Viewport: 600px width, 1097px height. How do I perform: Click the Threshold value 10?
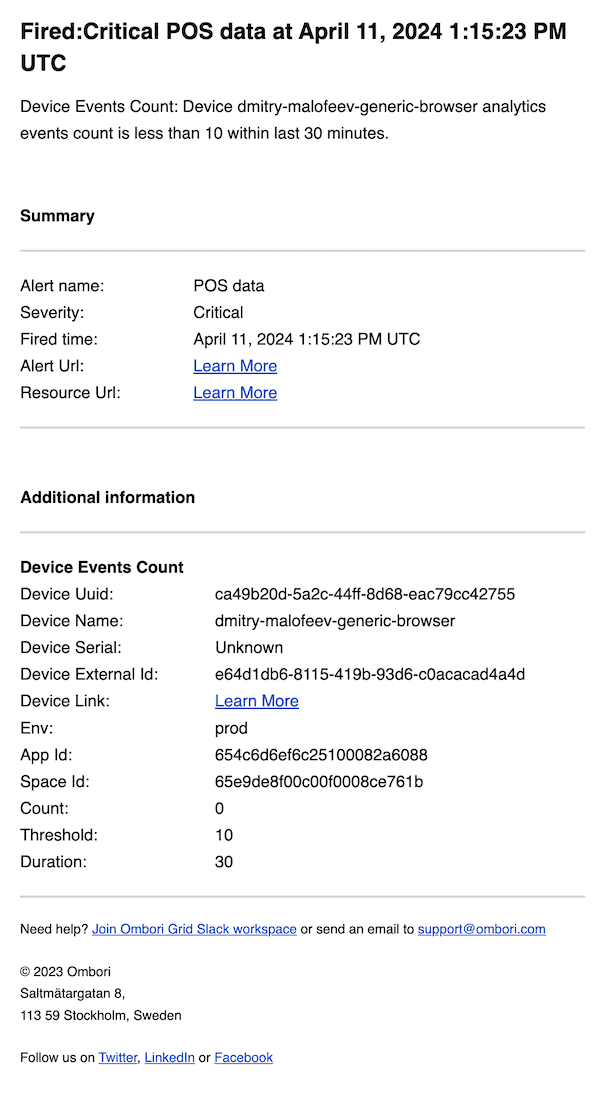click(x=224, y=835)
